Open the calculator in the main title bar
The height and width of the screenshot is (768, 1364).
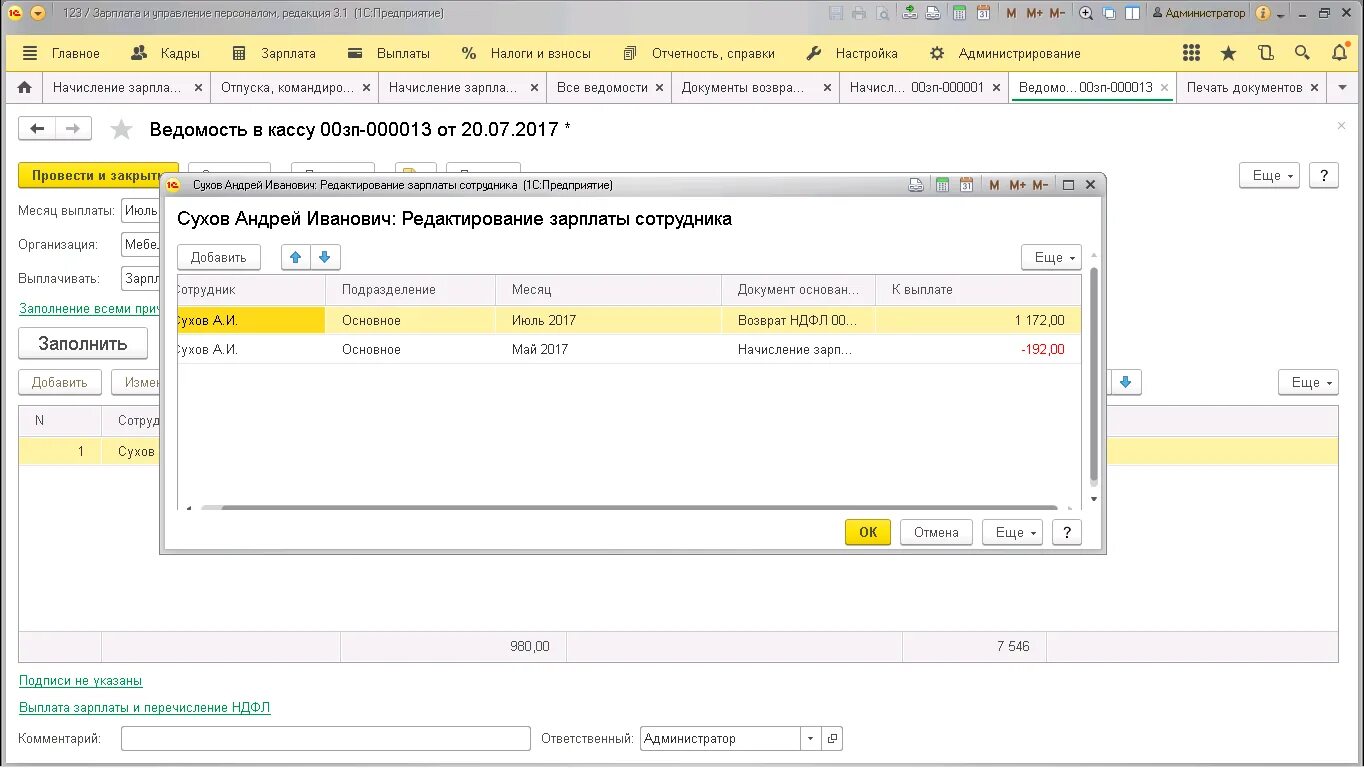tap(960, 13)
